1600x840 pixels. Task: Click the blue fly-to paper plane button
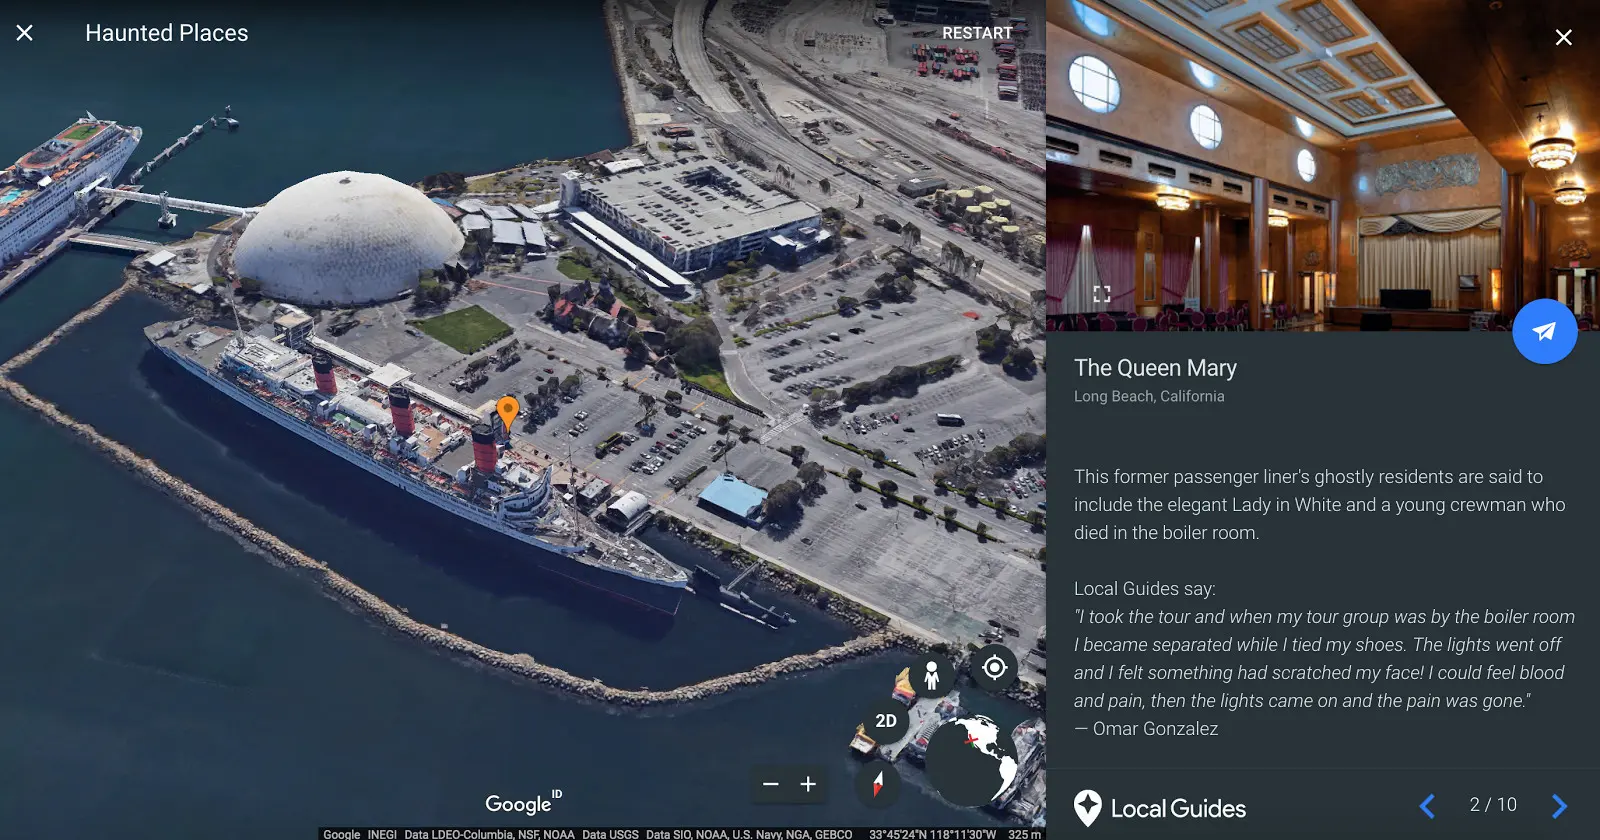click(x=1545, y=331)
